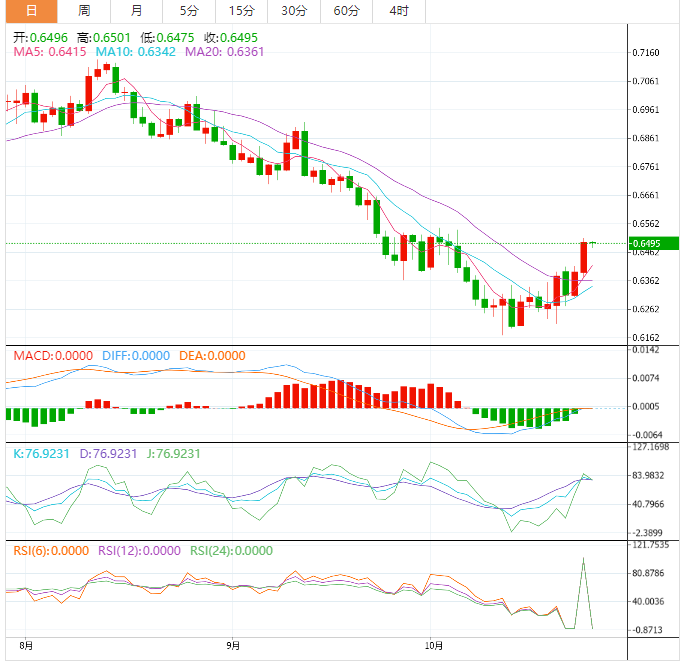Open the 30分 timeframe tab
685x668 pixels.
pos(294,11)
